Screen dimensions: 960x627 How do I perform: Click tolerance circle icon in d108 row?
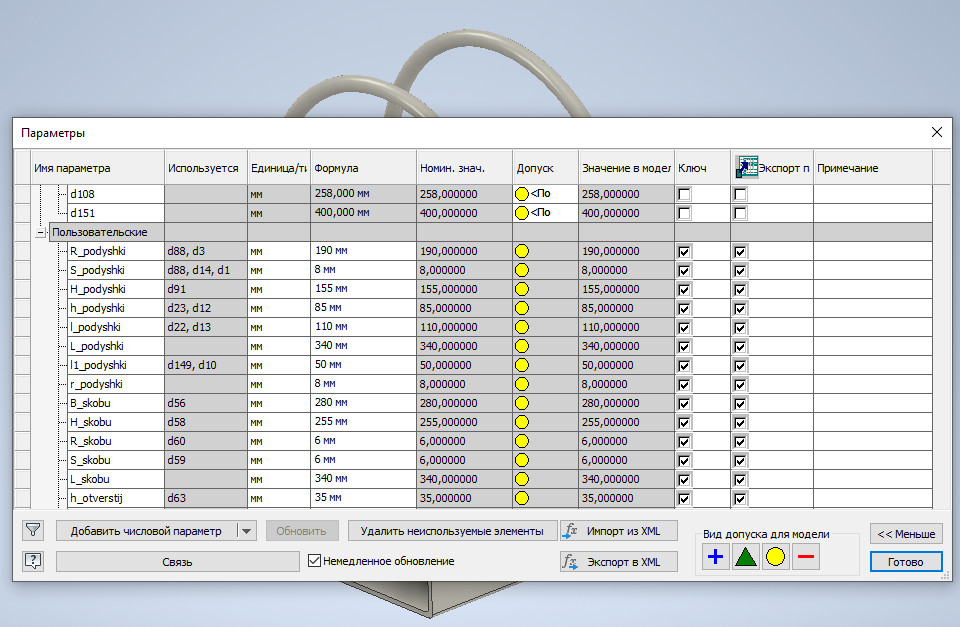point(521,194)
